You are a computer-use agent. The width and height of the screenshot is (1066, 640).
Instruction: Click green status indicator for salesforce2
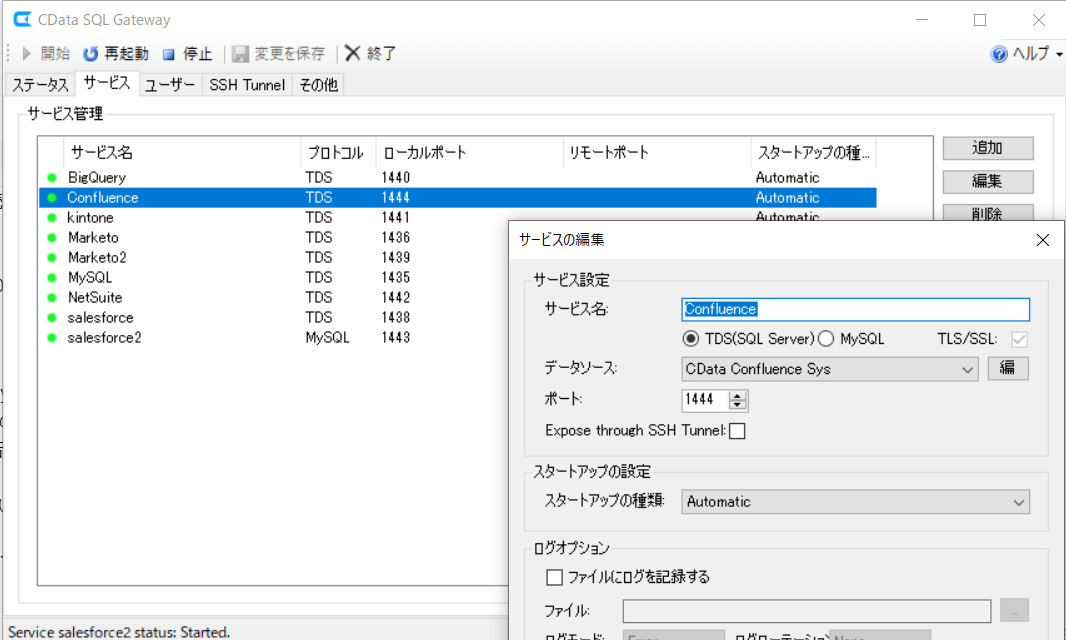click(52, 337)
